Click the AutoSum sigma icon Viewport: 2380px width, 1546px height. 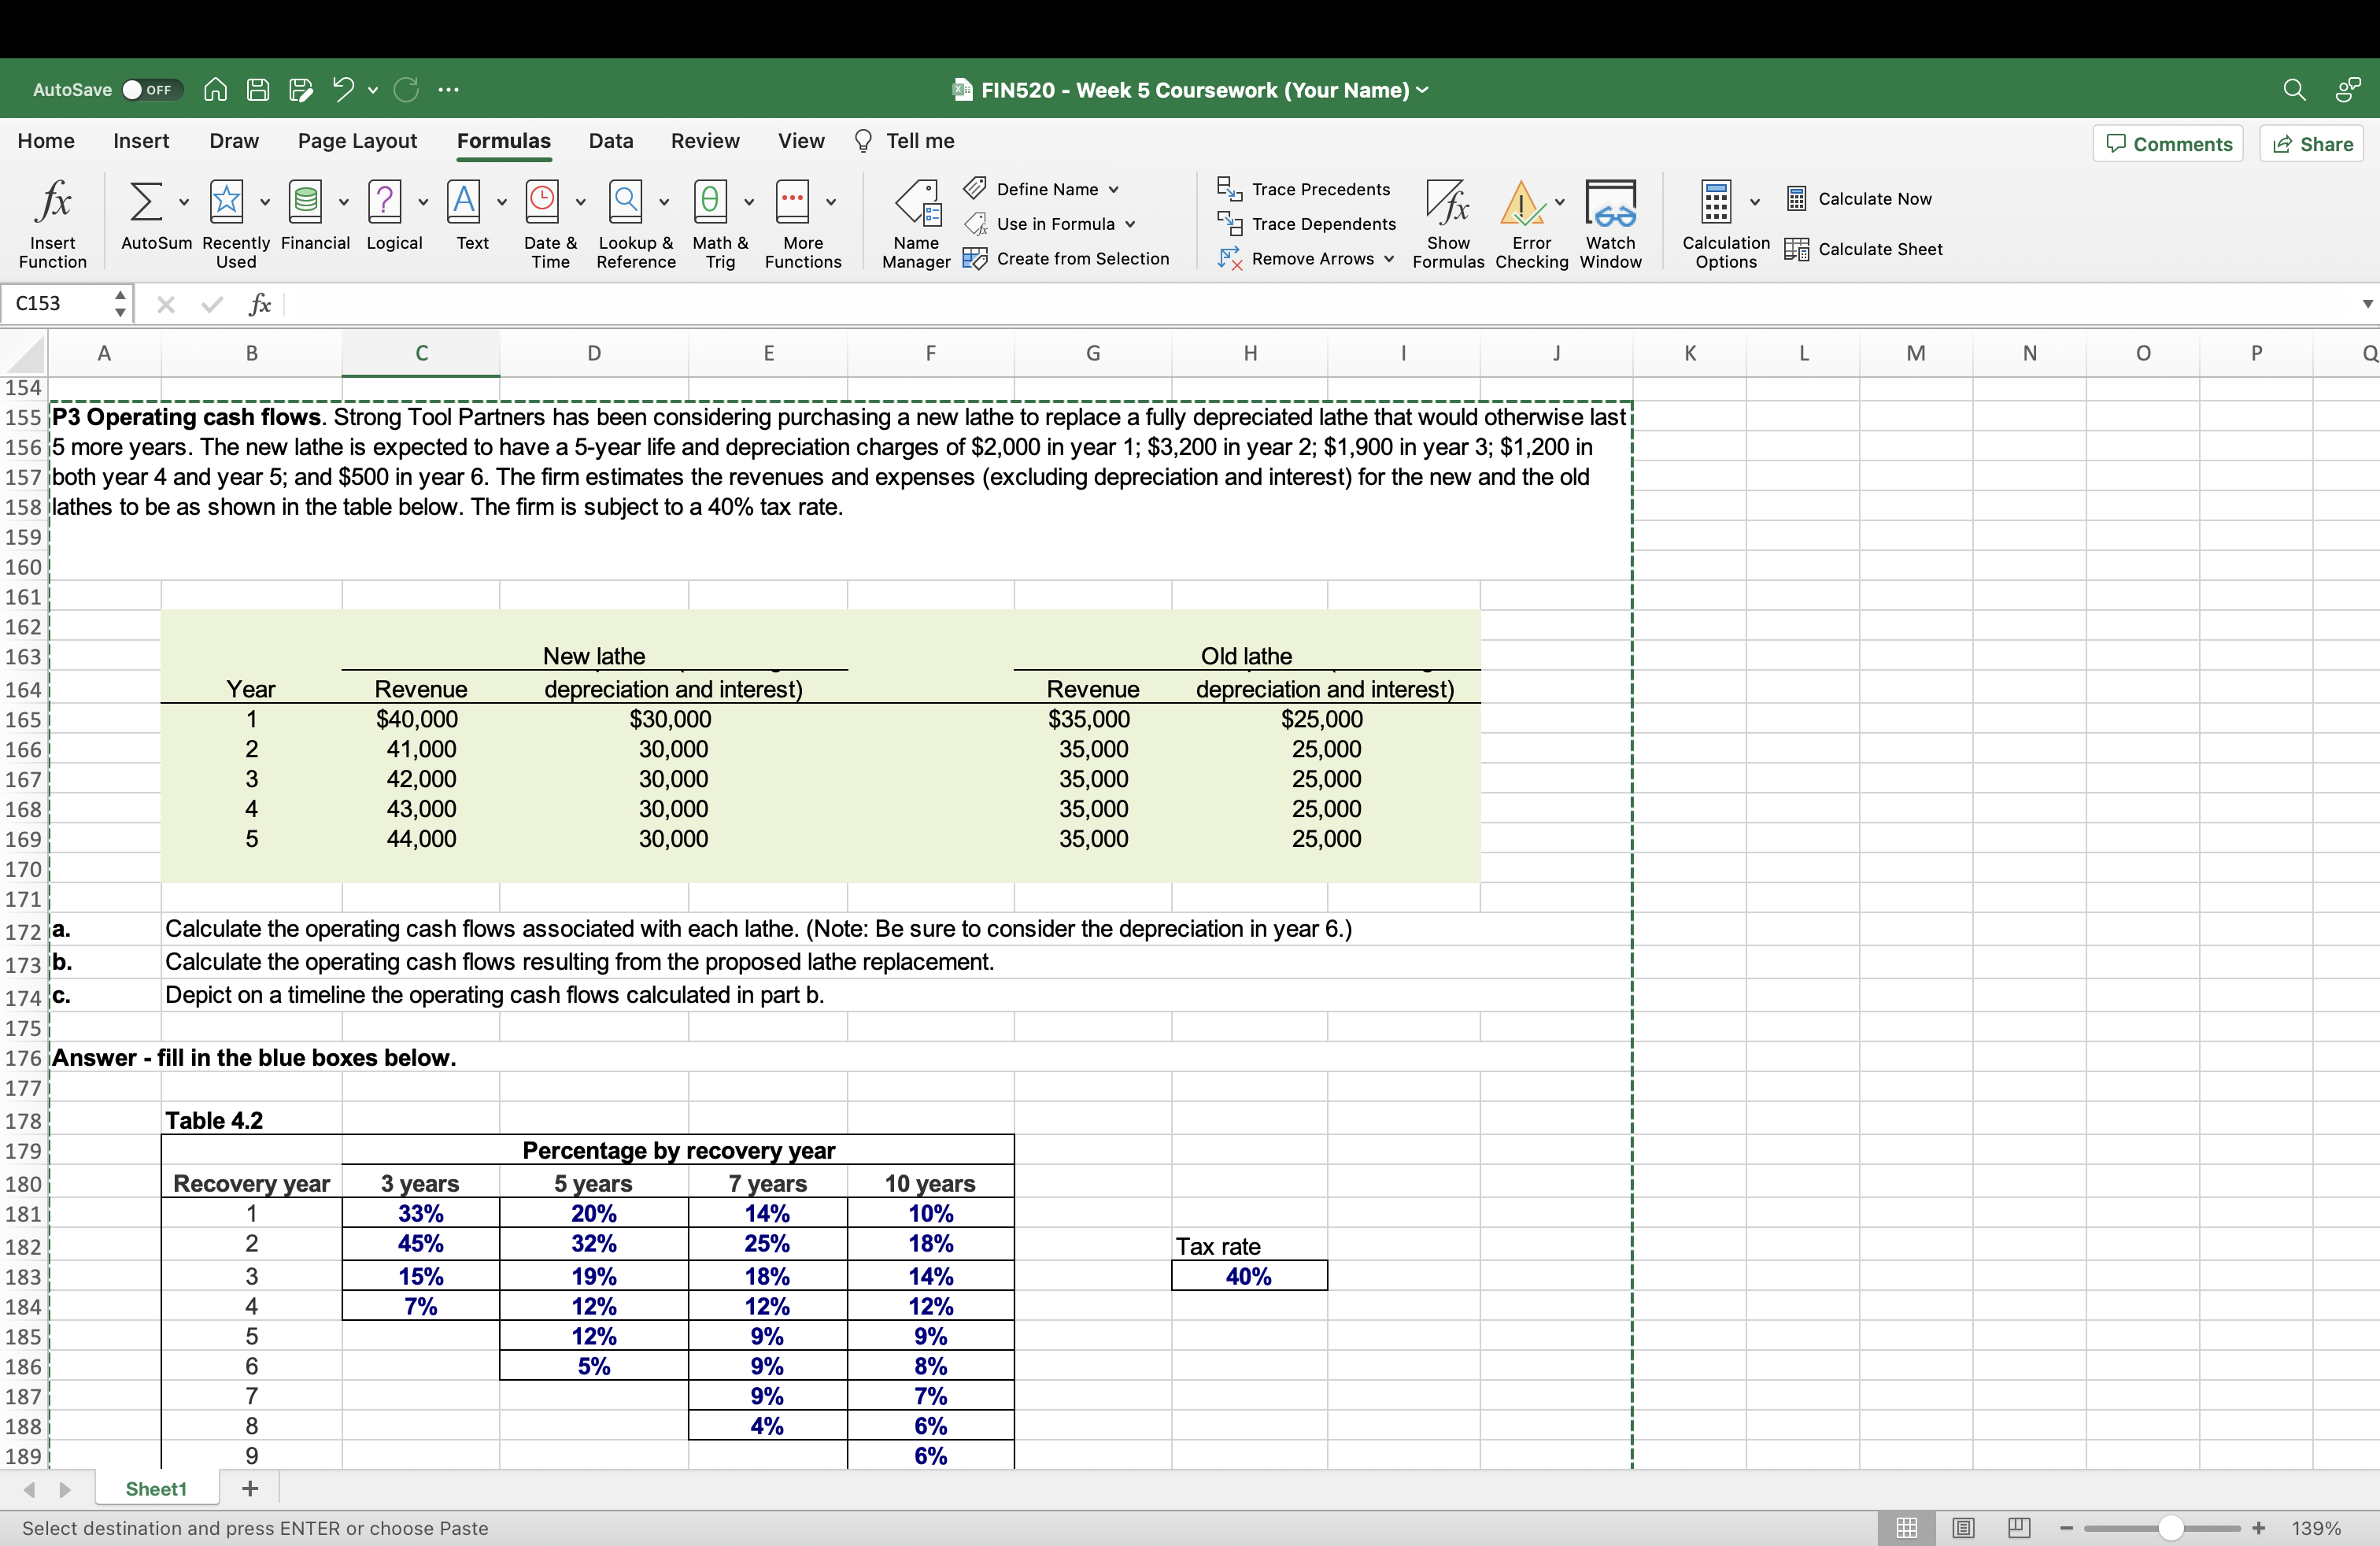click(x=146, y=201)
